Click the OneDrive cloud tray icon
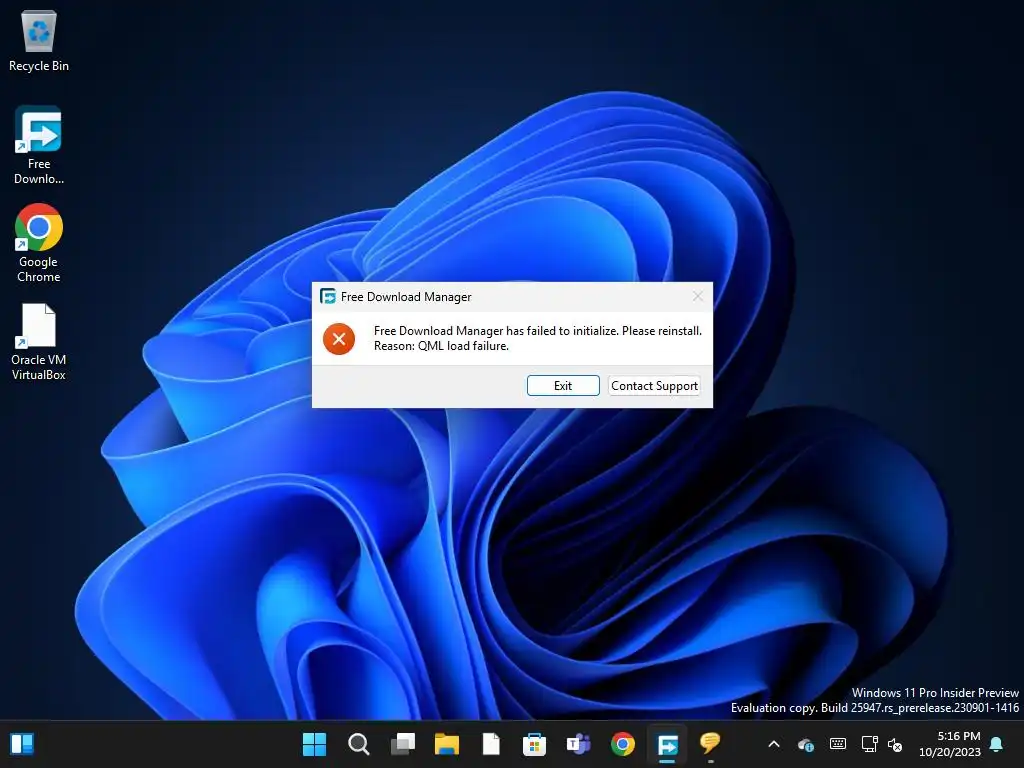 click(x=806, y=744)
